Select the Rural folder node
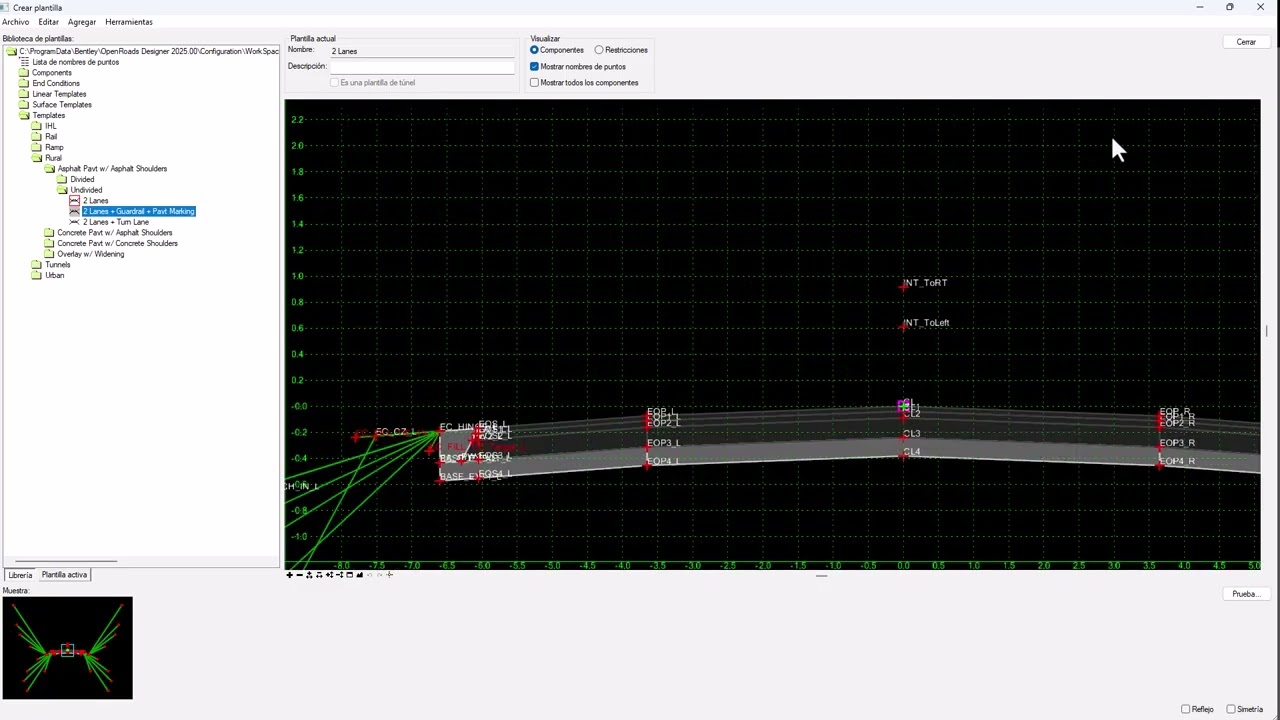 (x=53, y=158)
